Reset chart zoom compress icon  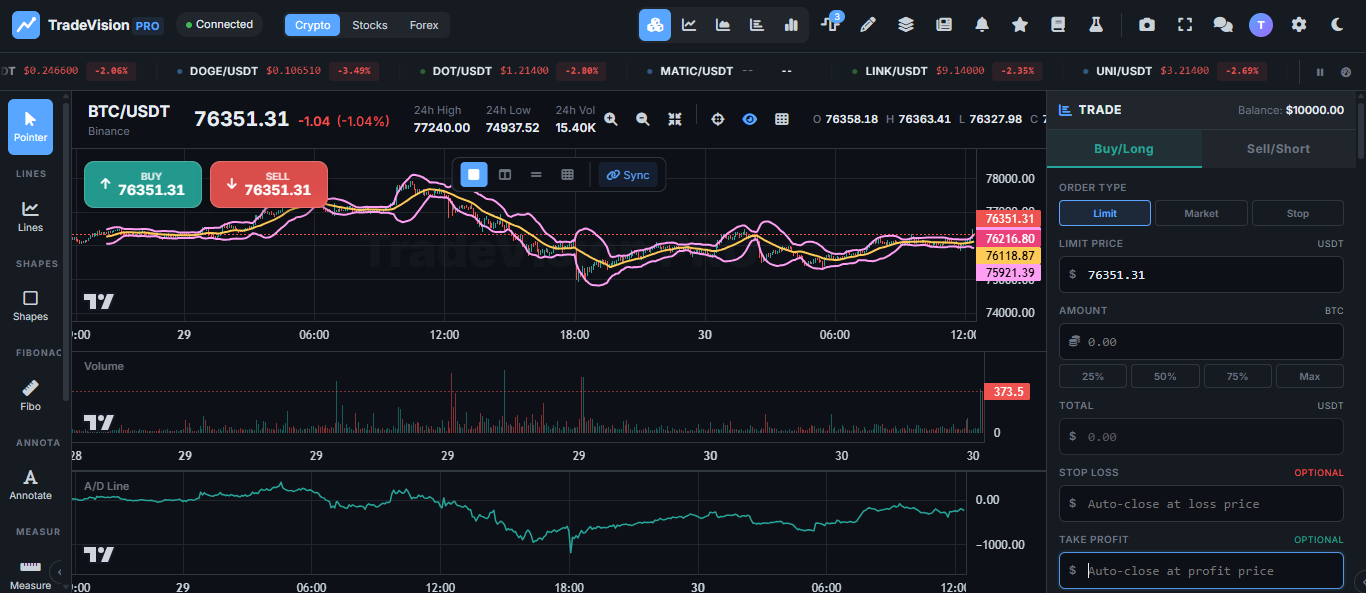click(675, 119)
